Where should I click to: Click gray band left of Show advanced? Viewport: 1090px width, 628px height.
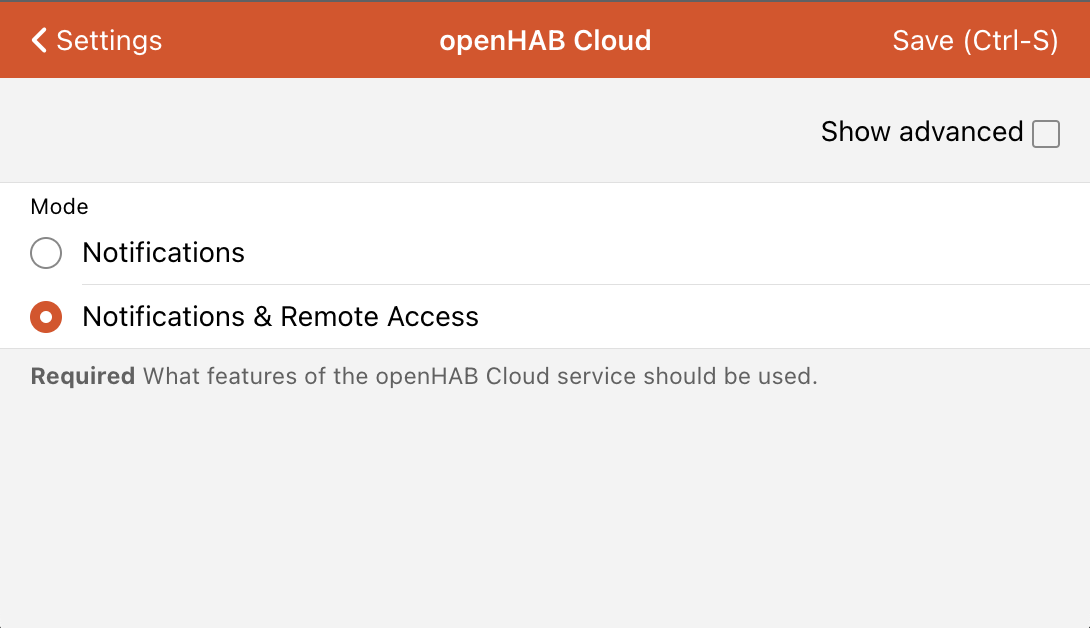click(x=400, y=132)
